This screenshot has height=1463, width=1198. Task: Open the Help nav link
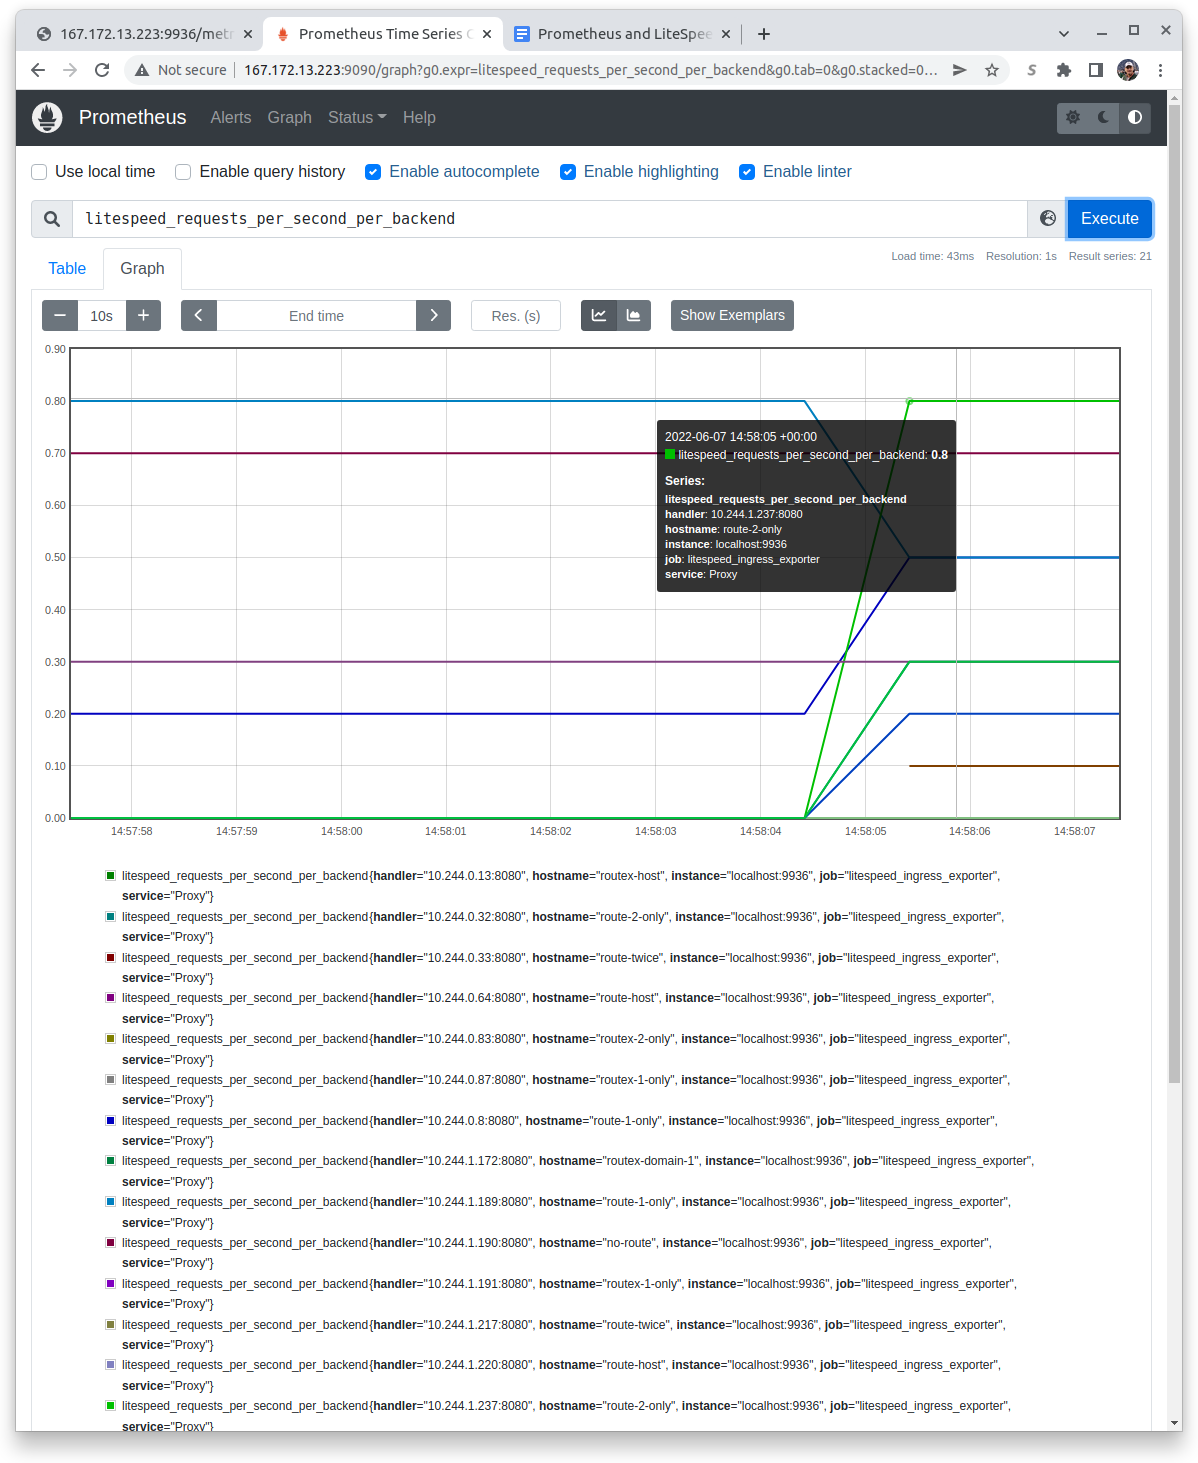[419, 117]
